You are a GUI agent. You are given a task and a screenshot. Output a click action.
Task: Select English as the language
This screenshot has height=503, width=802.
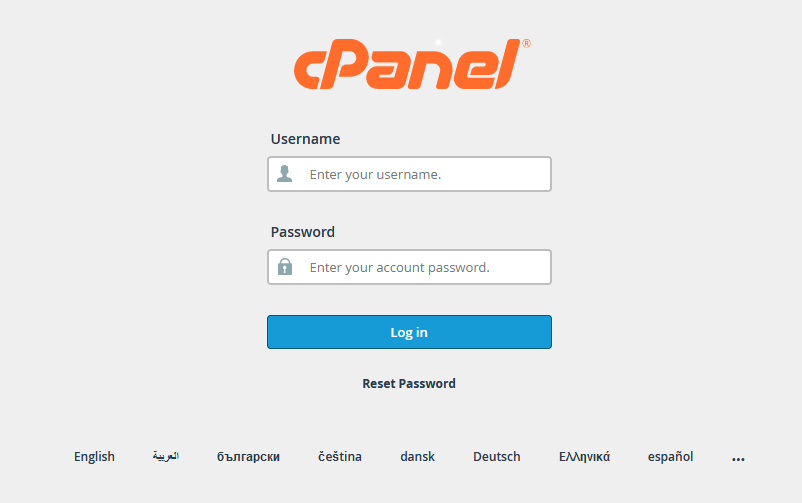click(x=94, y=456)
